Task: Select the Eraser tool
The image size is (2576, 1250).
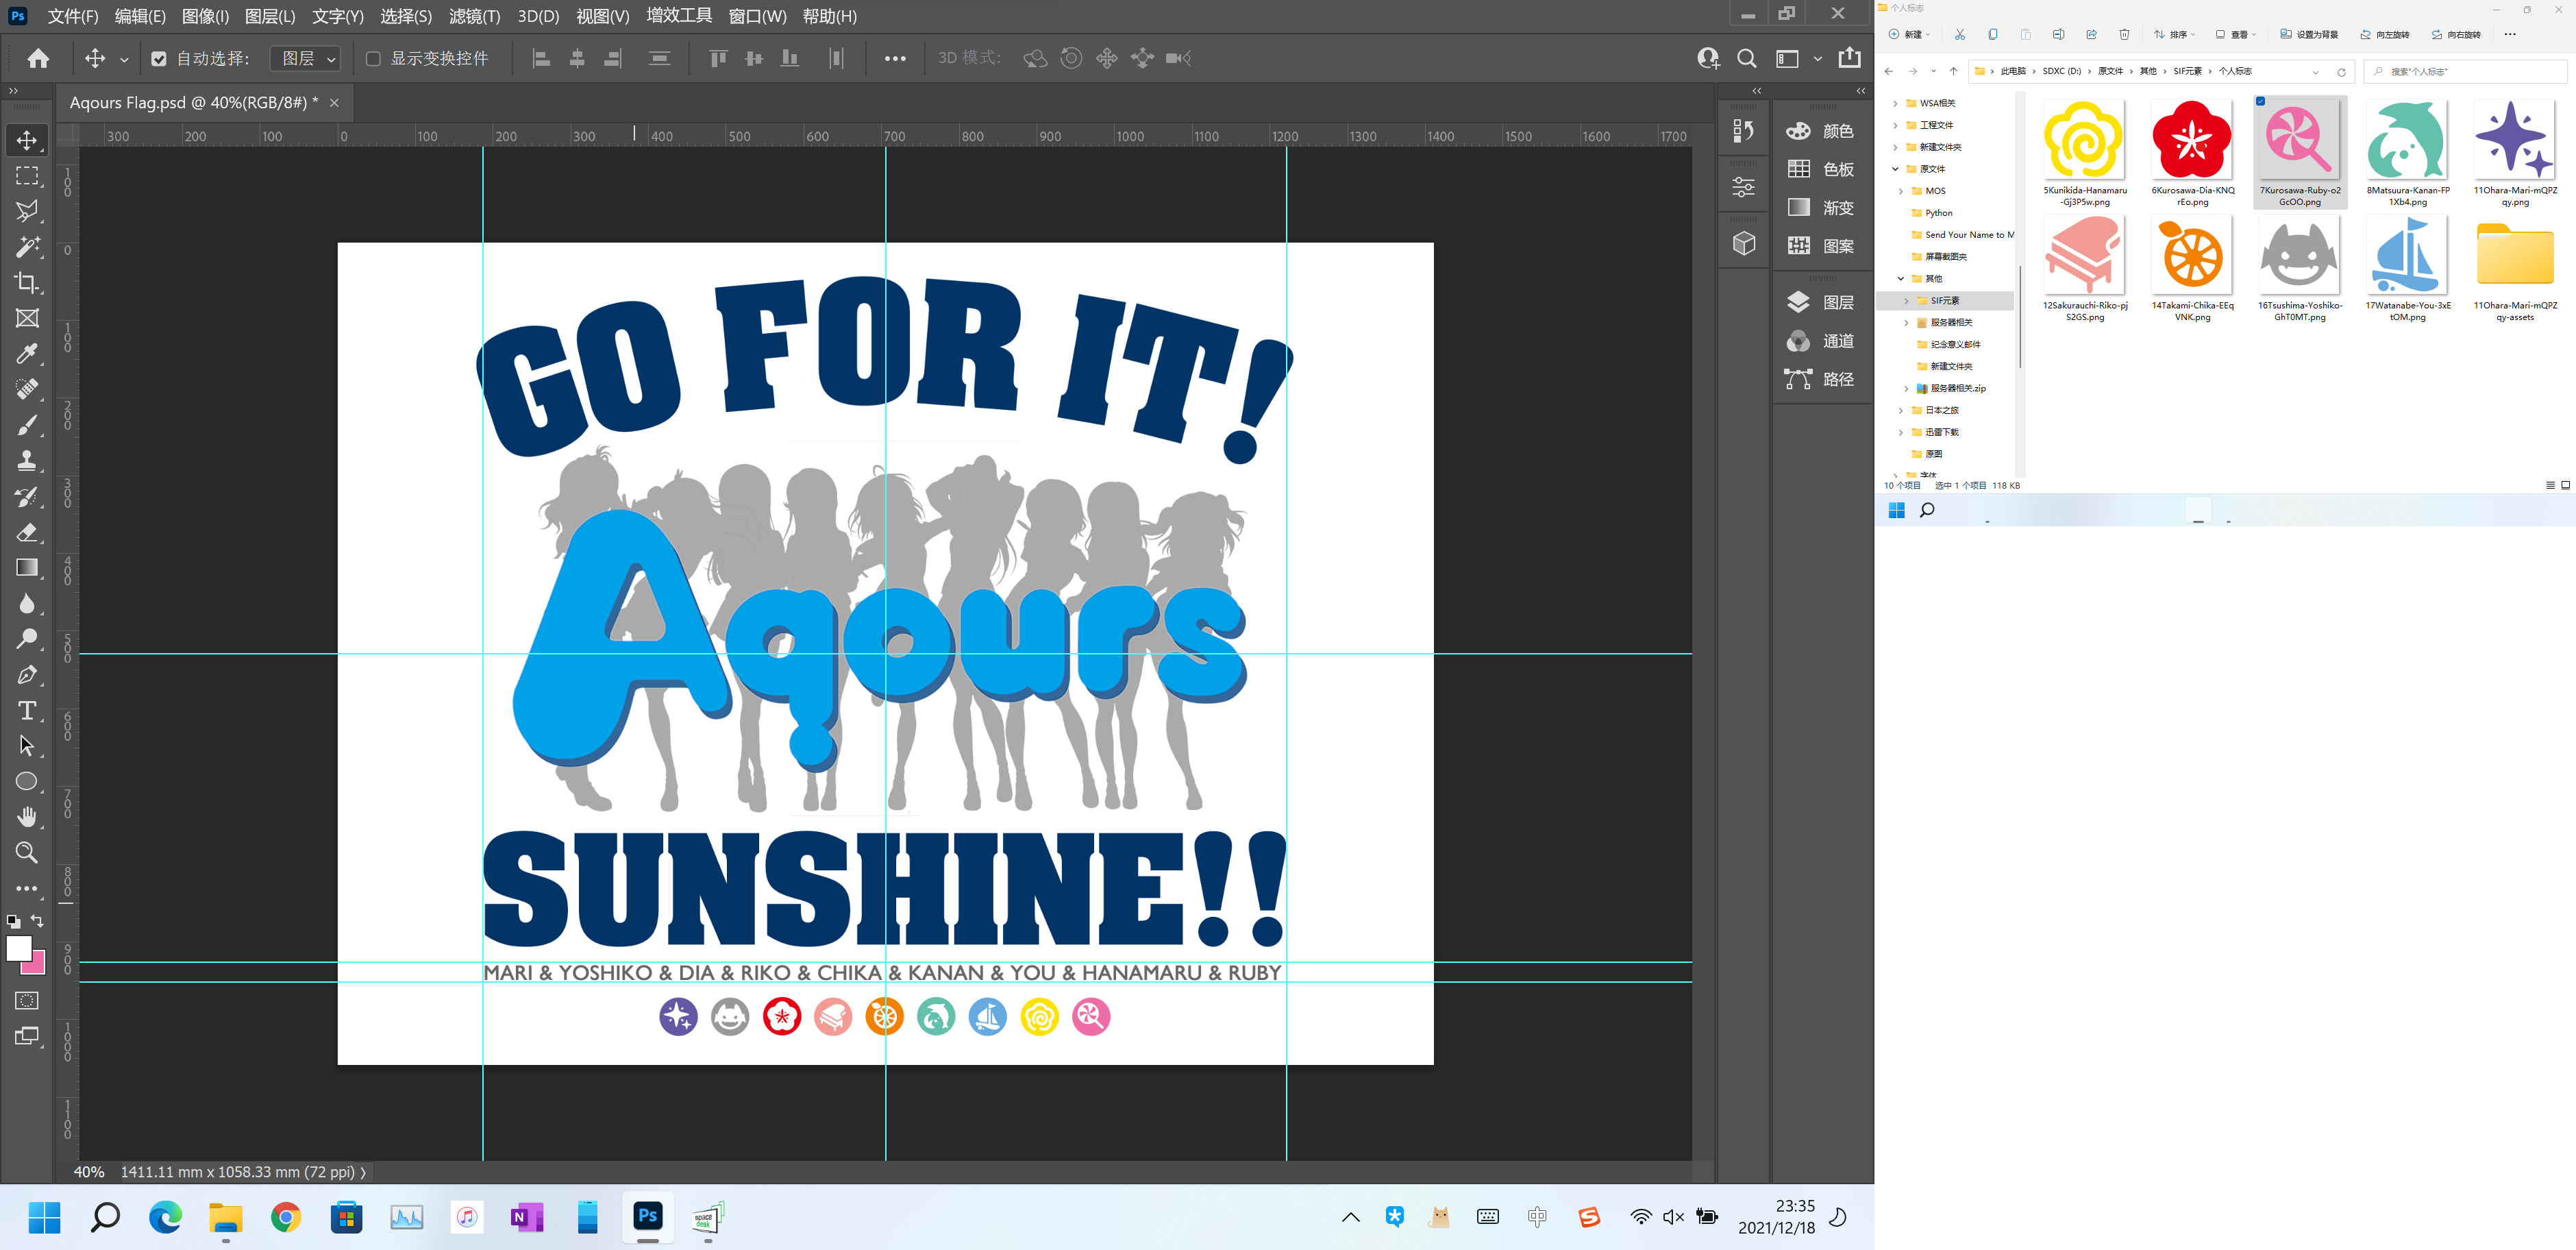Action: click(x=27, y=532)
